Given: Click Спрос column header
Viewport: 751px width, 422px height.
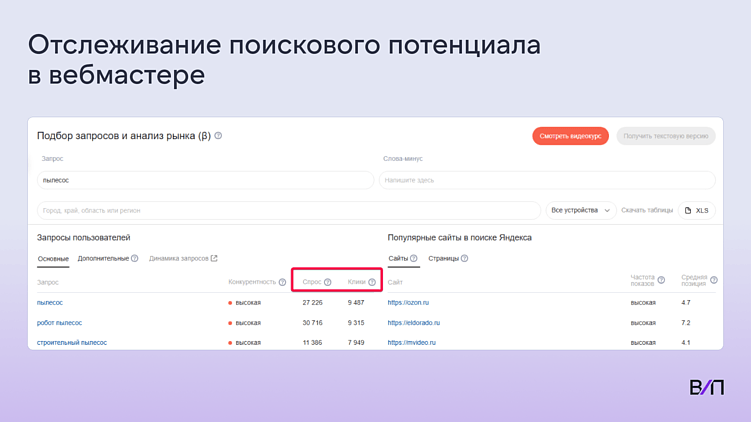Looking at the screenshot, I should [312, 282].
